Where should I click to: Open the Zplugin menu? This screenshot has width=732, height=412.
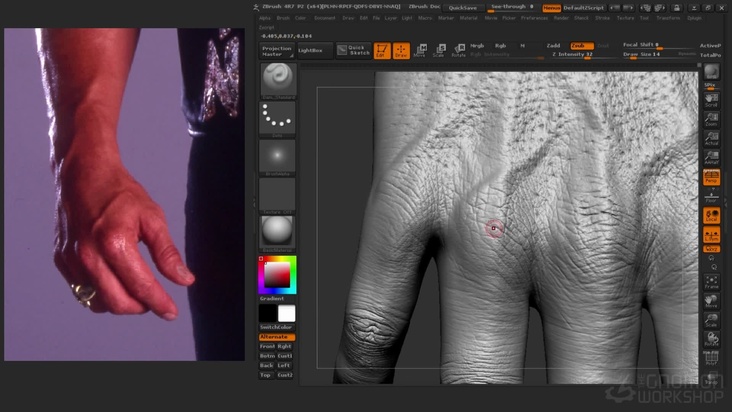pyautogui.click(x=694, y=18)
